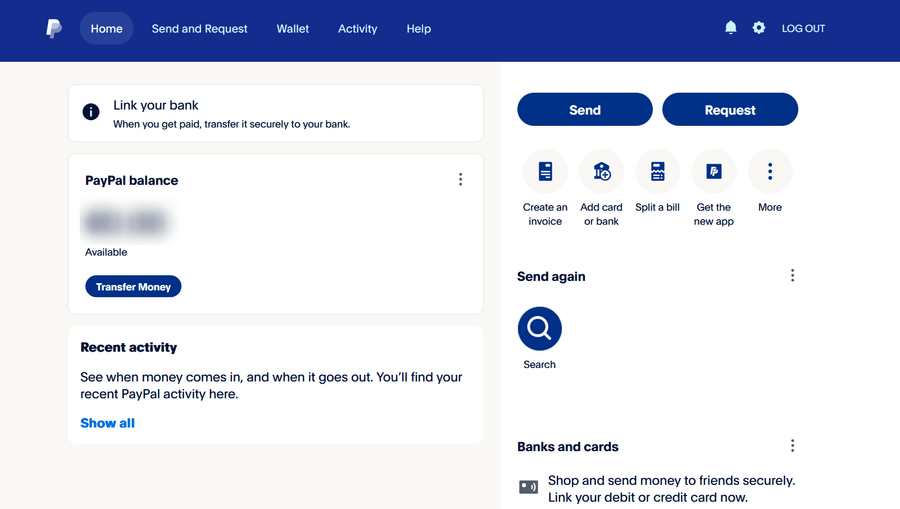Choose the Split a bill icon

tap(657, 171)
